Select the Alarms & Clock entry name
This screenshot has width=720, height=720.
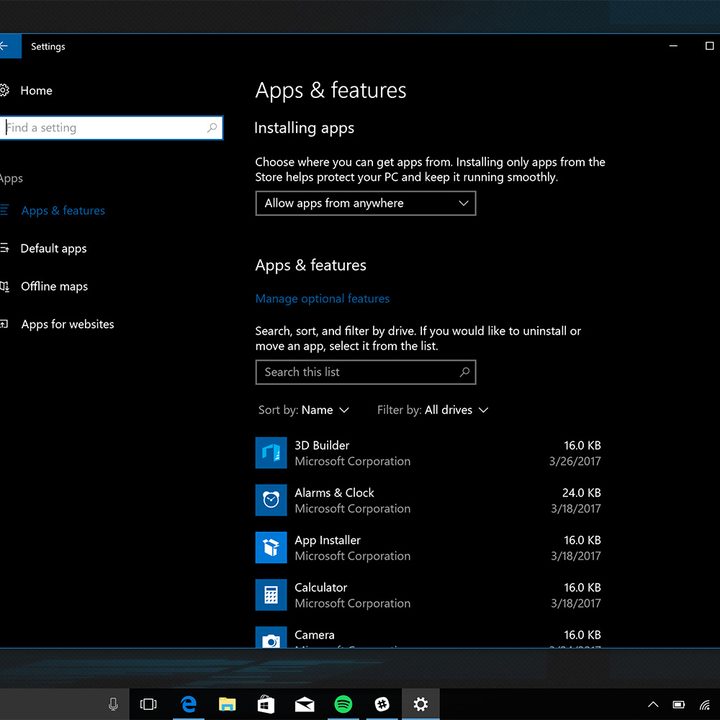coord(334,492)
